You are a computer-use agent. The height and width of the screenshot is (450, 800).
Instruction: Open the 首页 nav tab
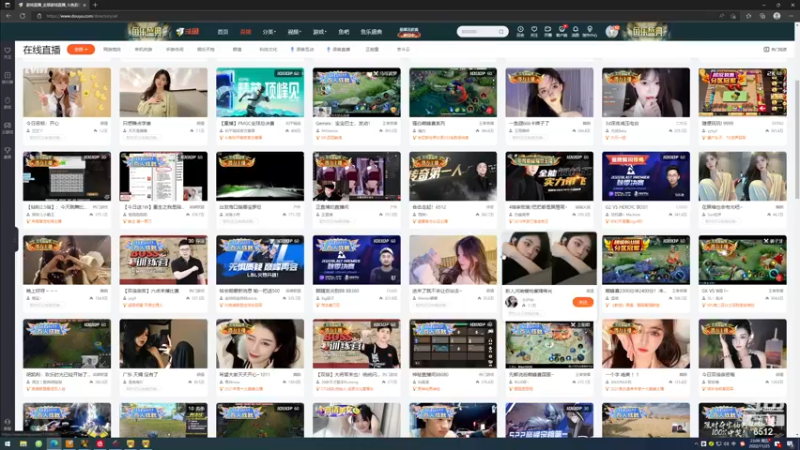[x=223, y=32]
